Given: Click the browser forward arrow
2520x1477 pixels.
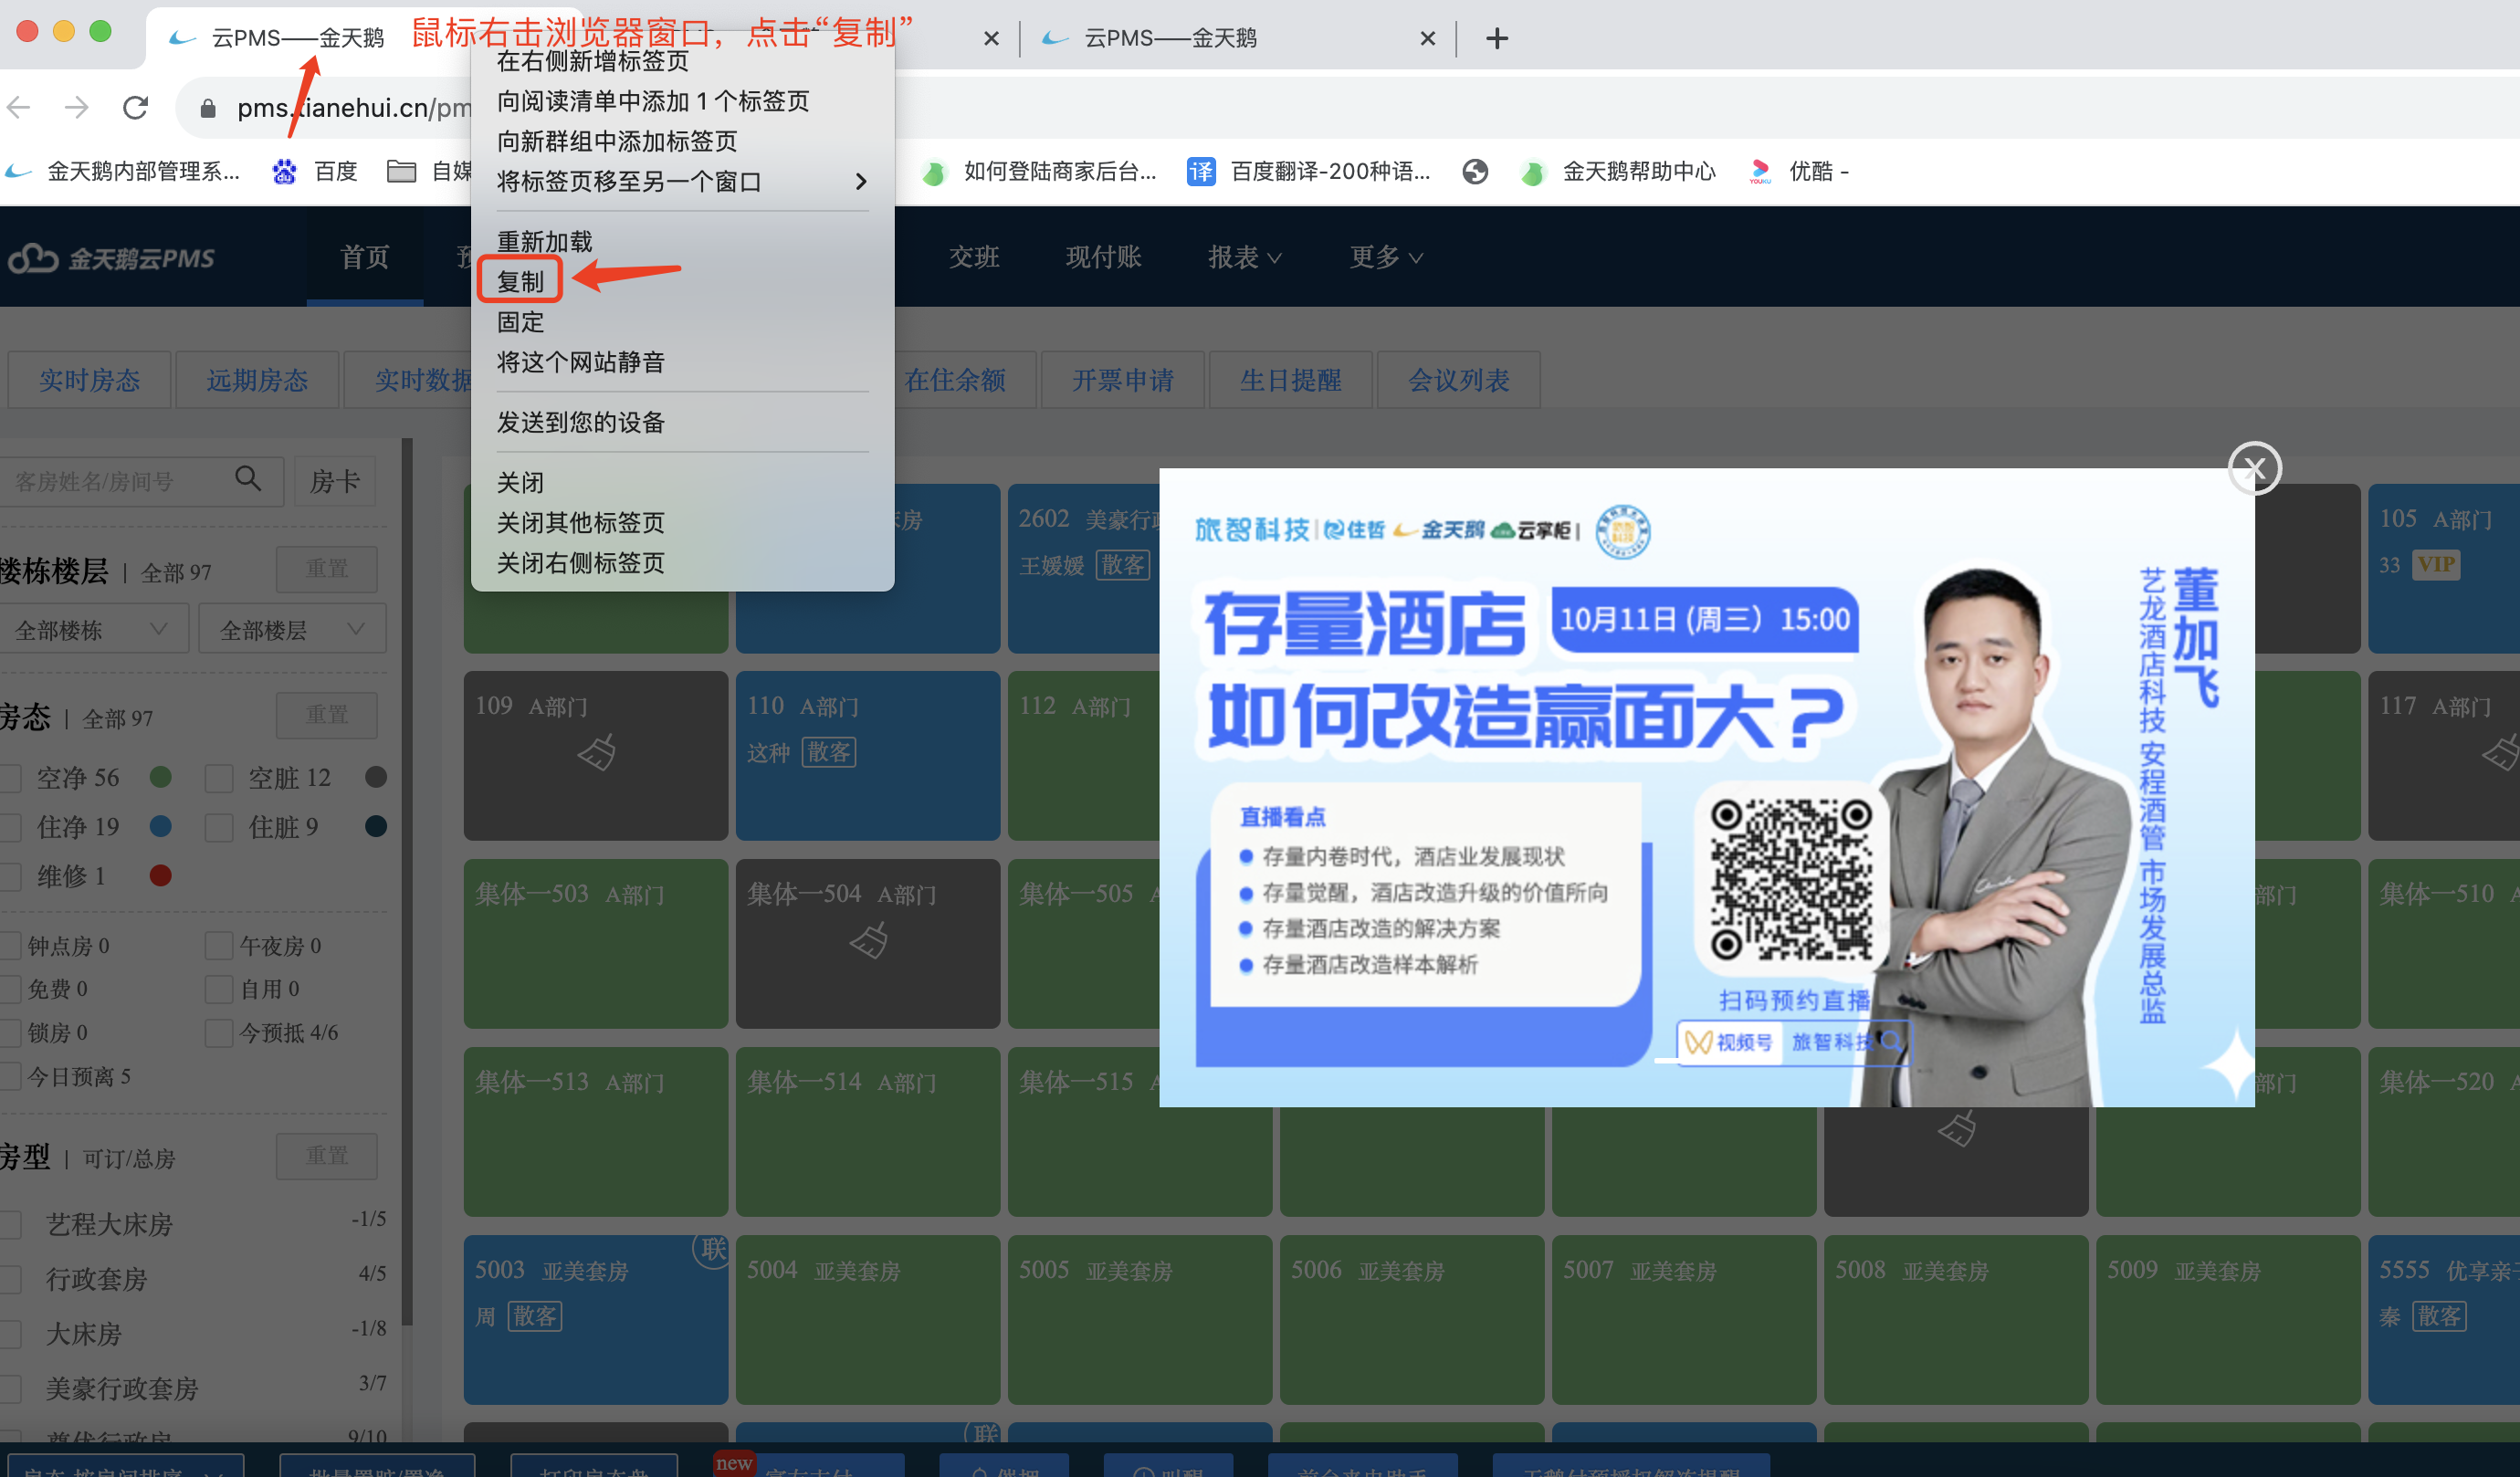Looking at the screenshot, I should pyautogui.click(x=77, y=107).
